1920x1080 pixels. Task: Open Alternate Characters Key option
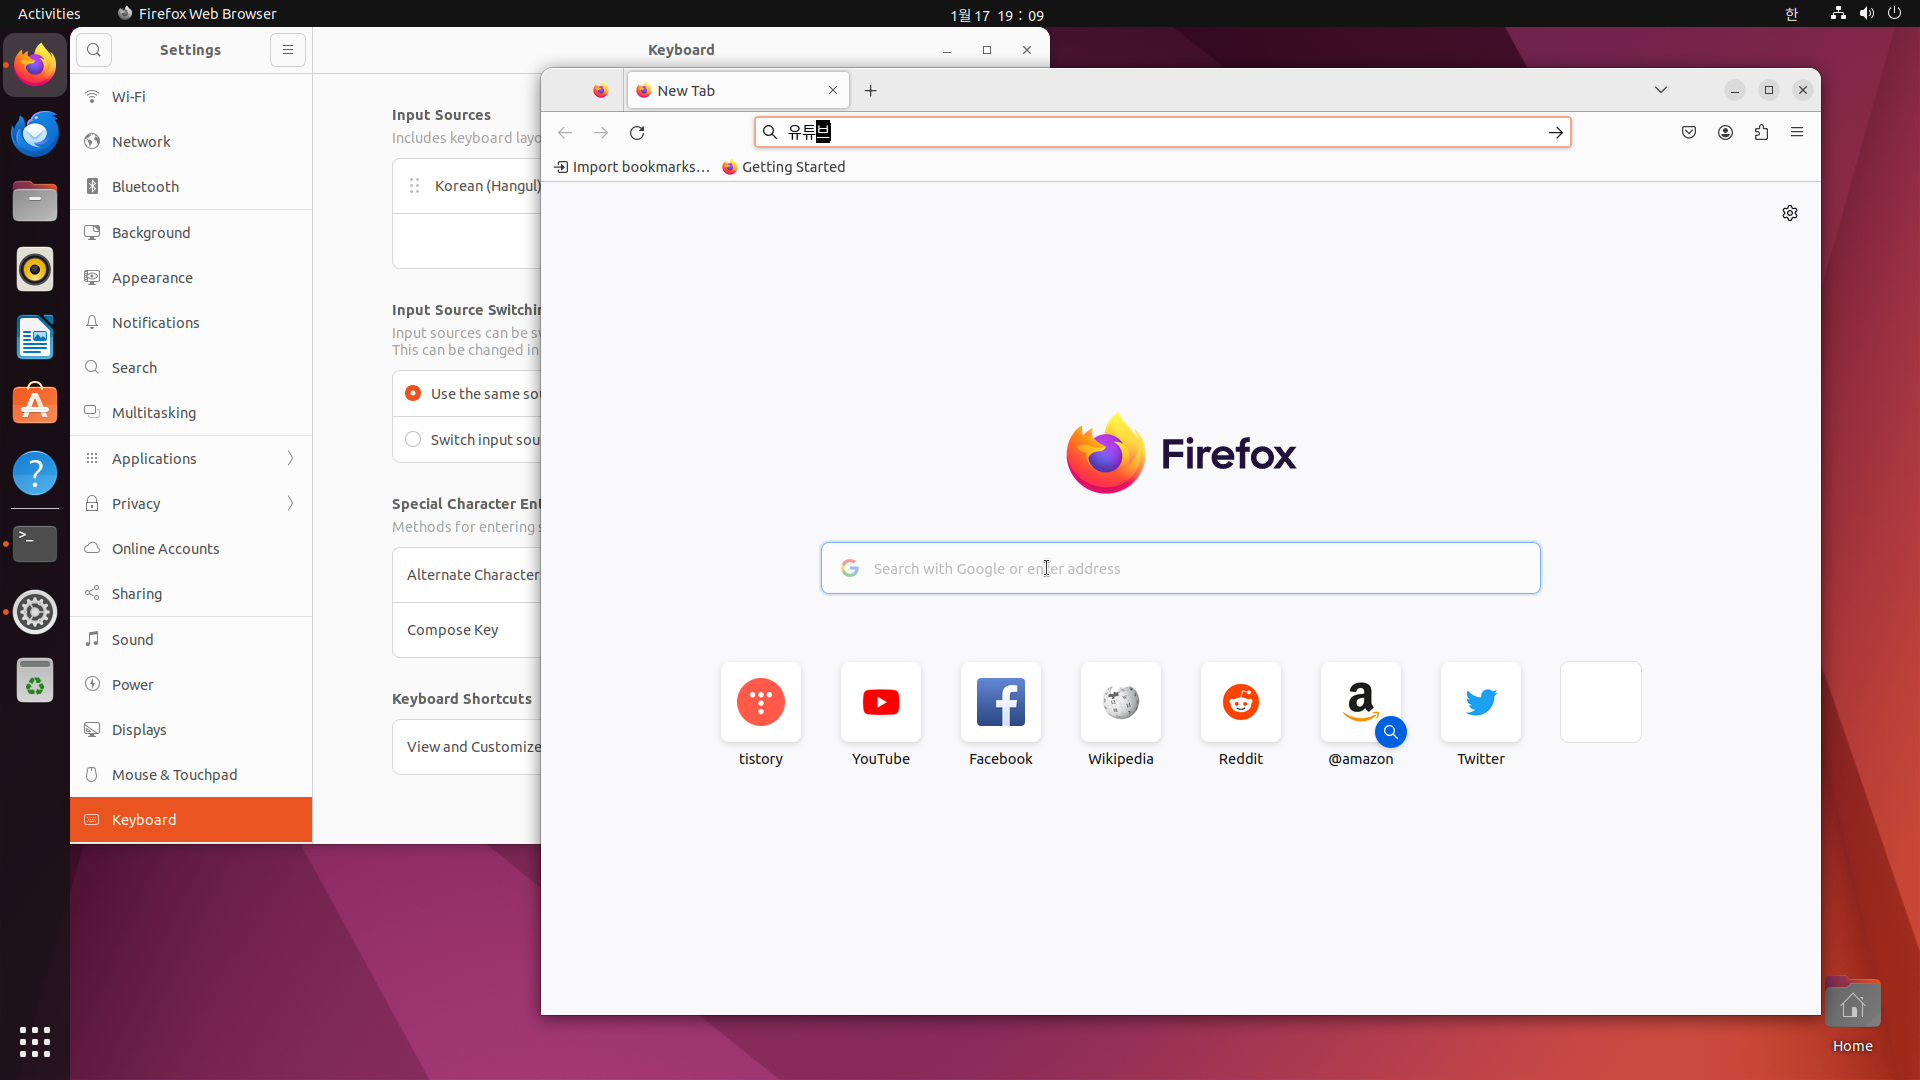467,575
